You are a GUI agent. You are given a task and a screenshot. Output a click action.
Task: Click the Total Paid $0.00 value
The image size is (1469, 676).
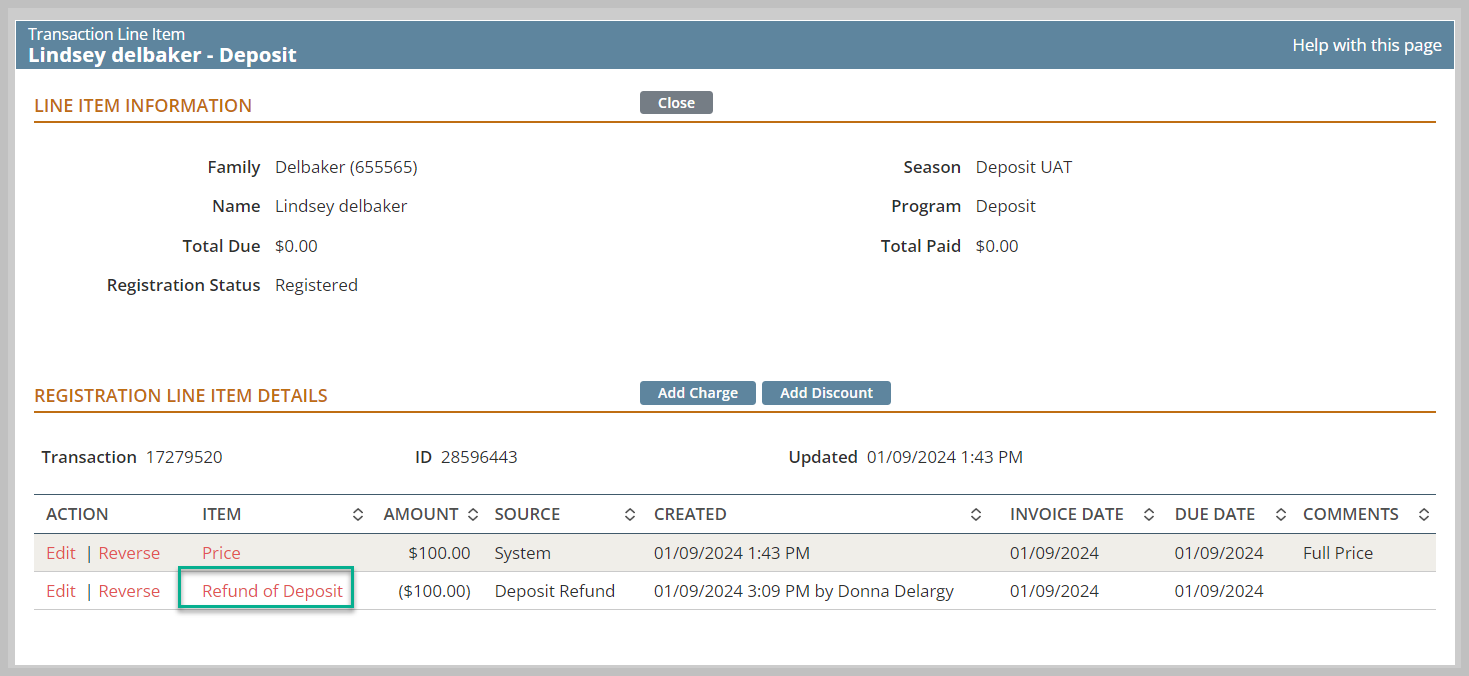(997, 246)
